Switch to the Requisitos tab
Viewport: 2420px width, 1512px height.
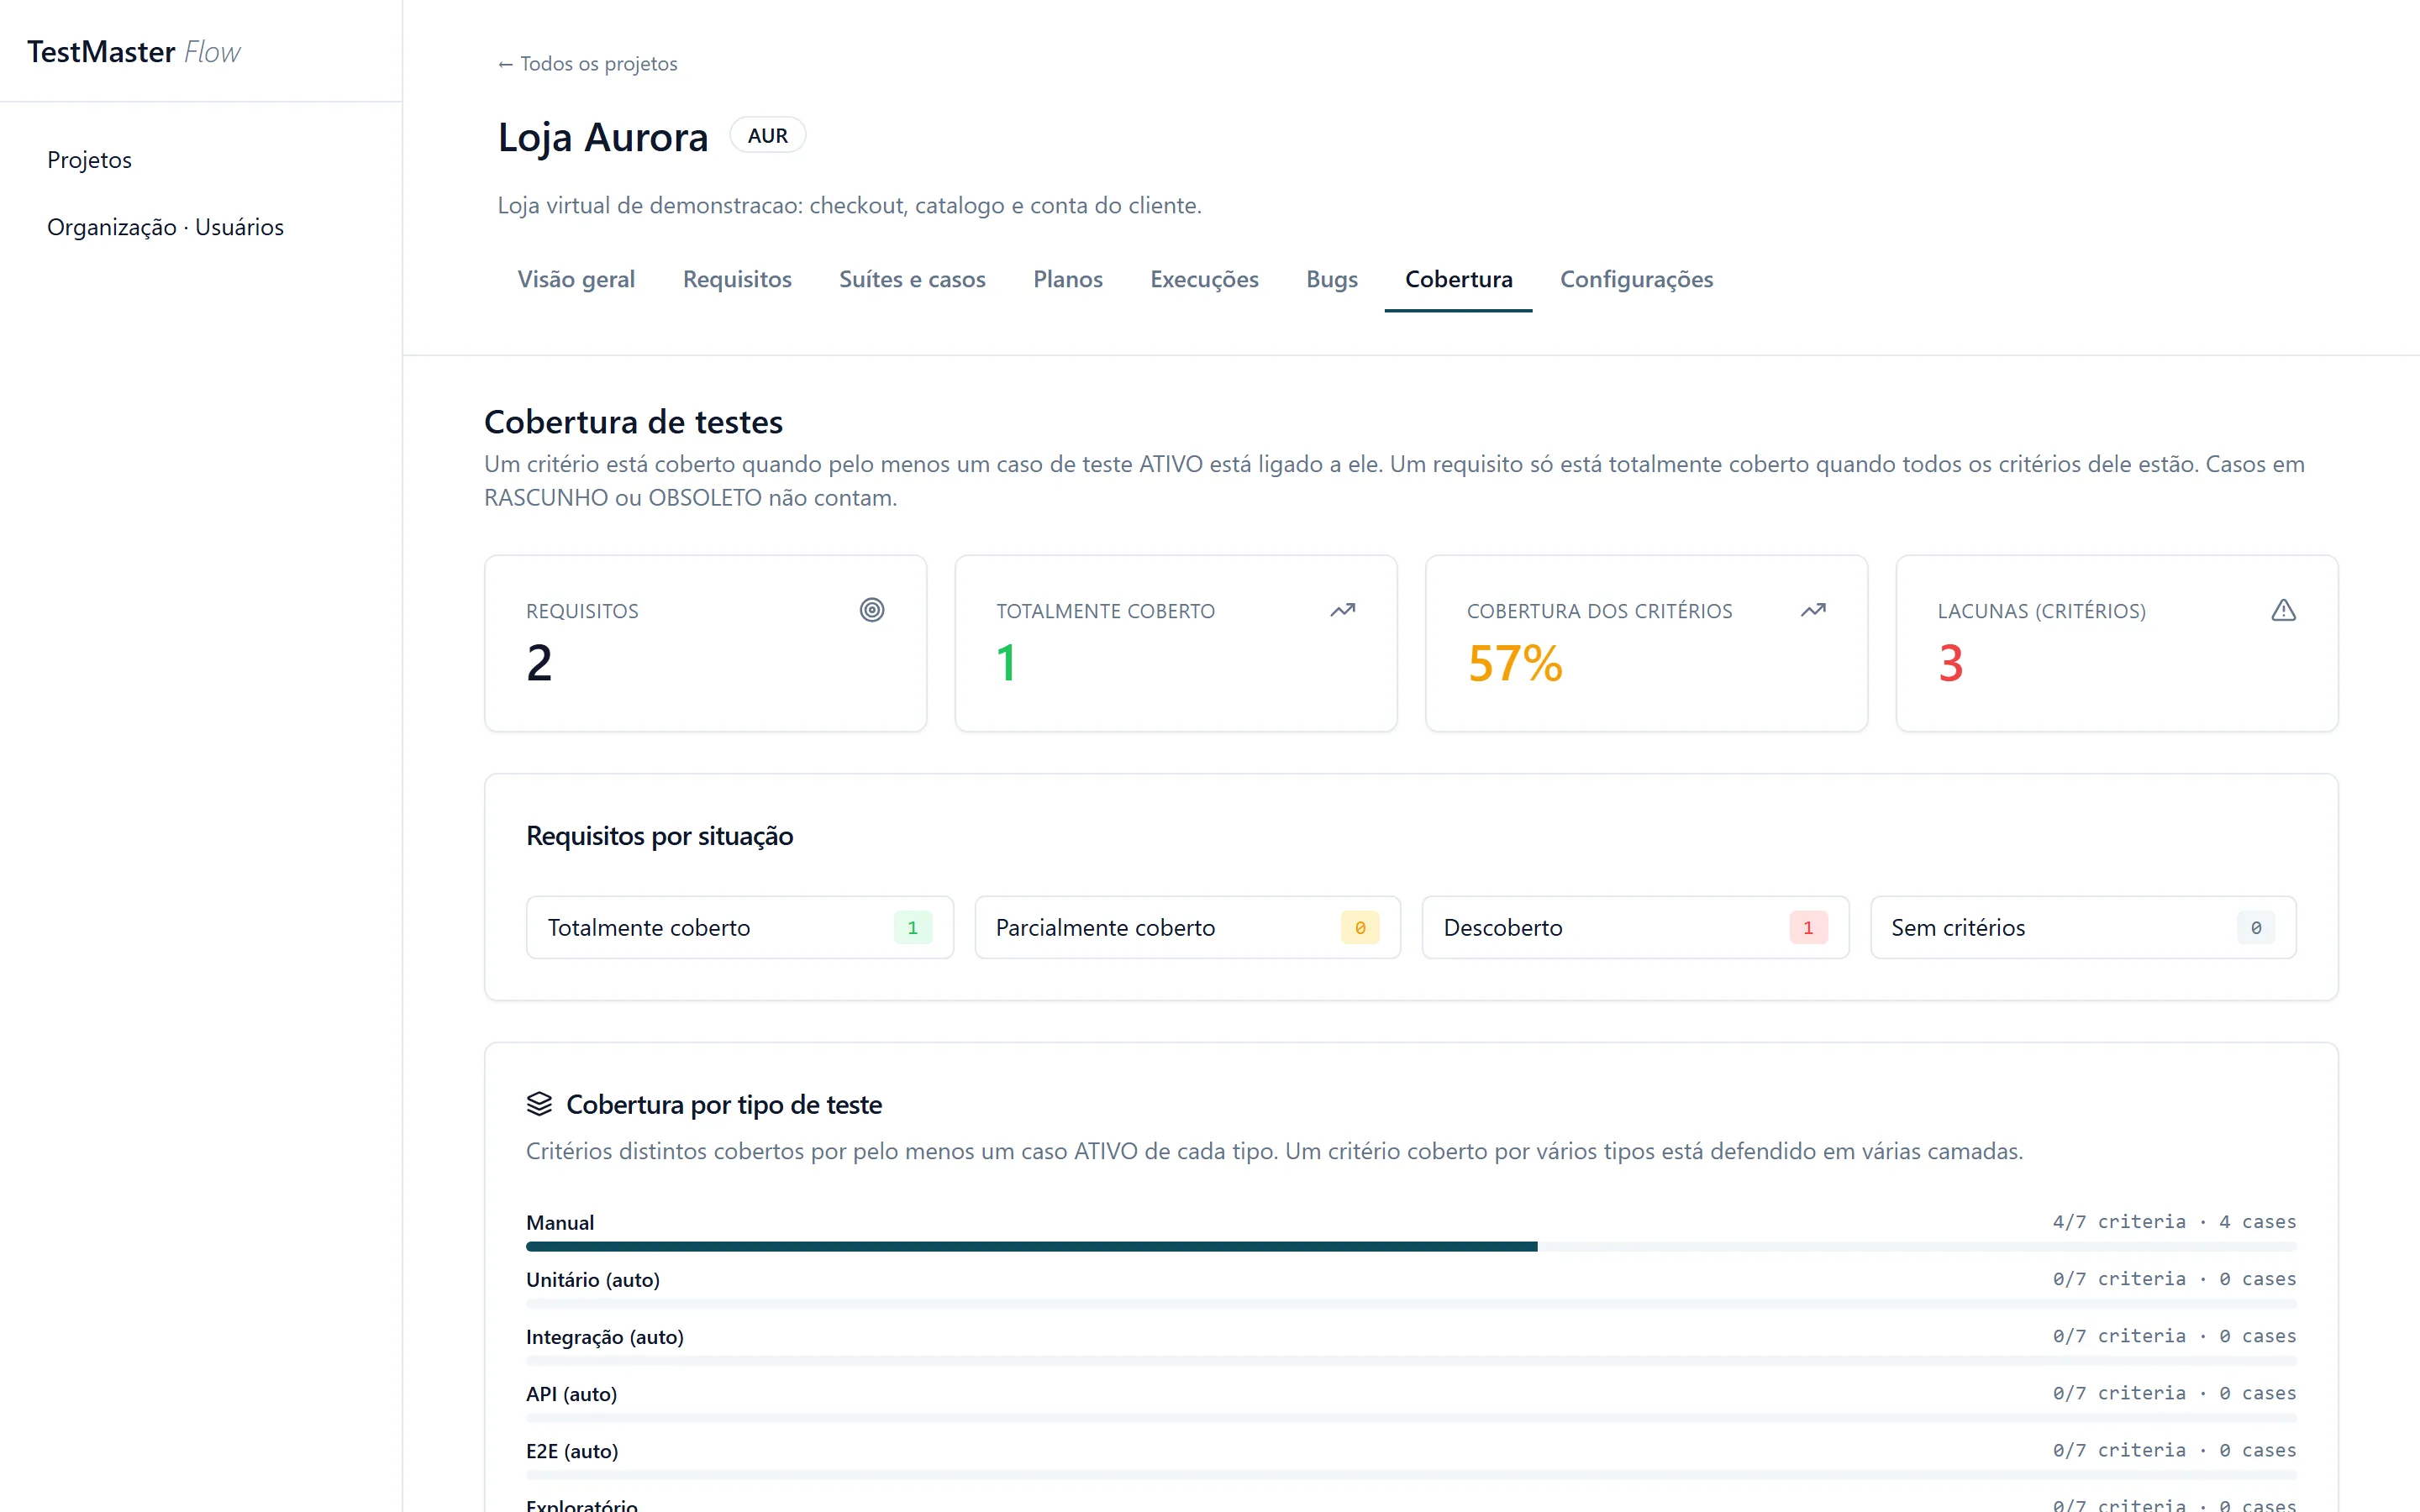(x=737, y=279)
